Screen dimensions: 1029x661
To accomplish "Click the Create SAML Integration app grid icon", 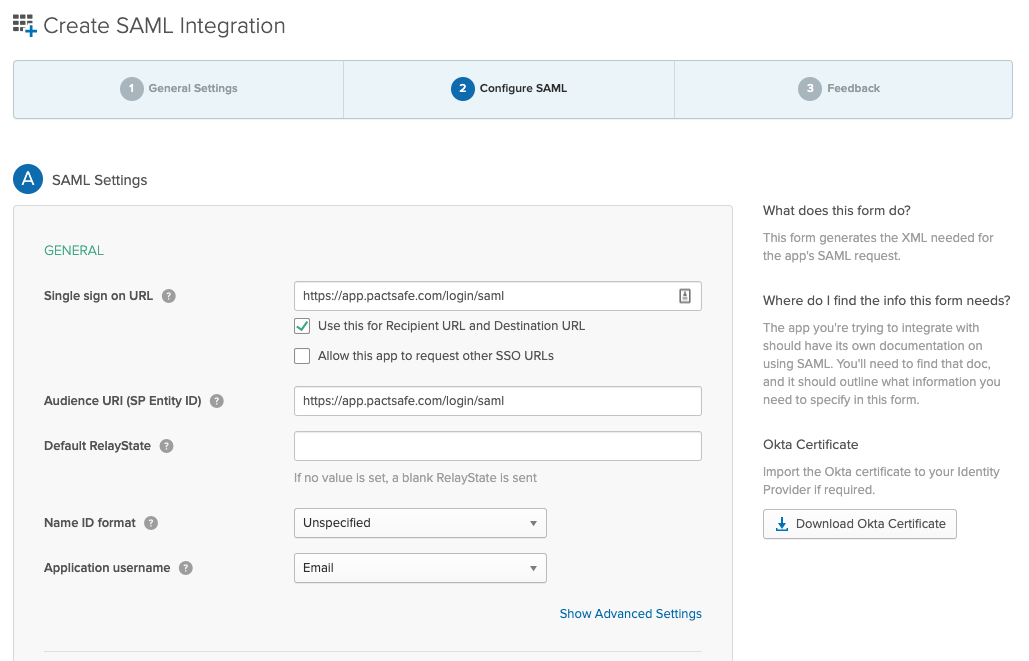I will coord(24,26).
